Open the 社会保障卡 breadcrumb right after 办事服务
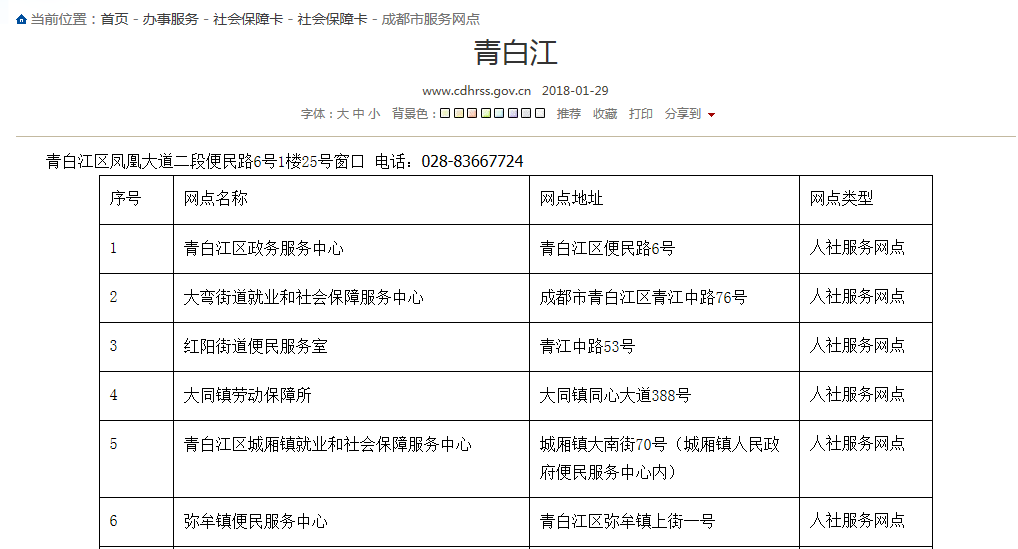 coord(247,19)
